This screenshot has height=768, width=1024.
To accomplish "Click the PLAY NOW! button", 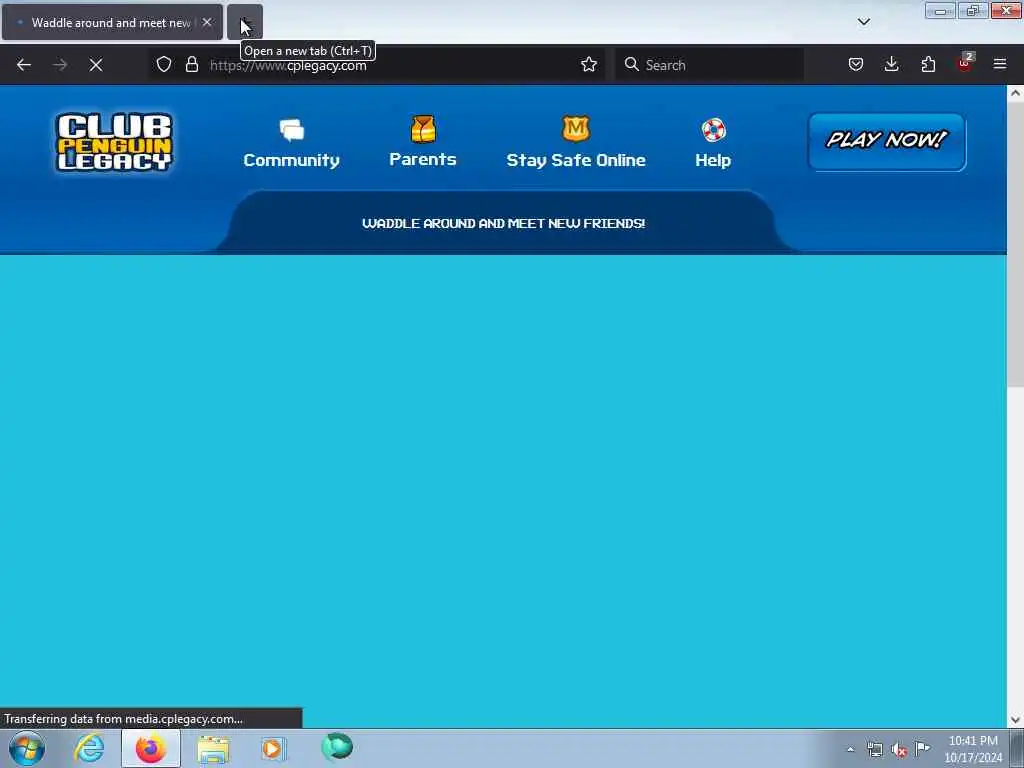I will pyautogui.click(x=887, y=142).
